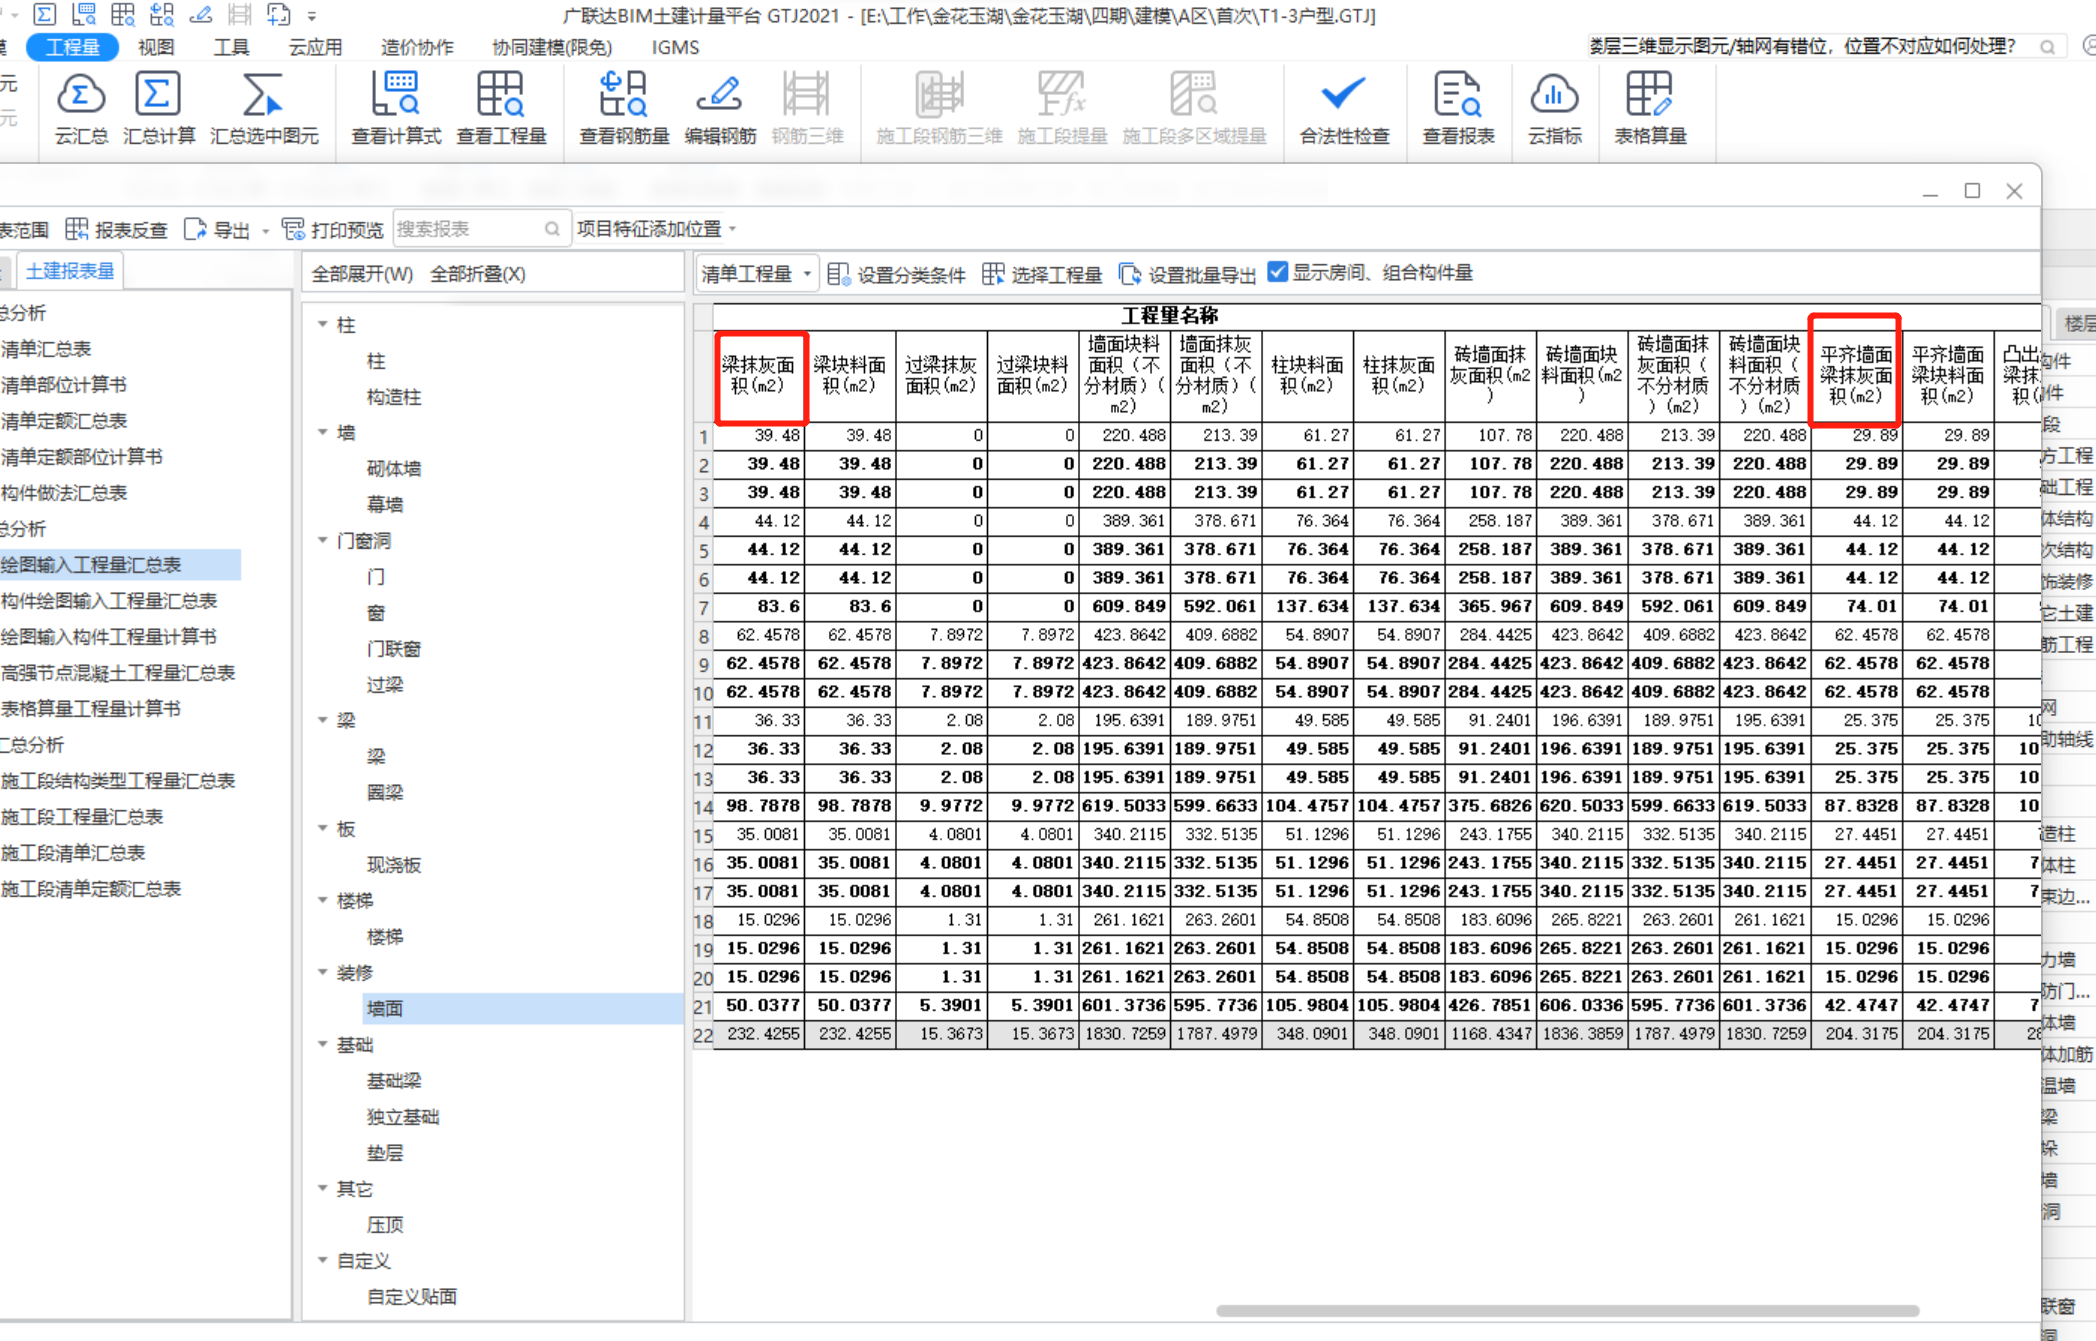Screen dimensions: 2096x1341
Task: Switch to 视图 ribbon tab
Action: tap(156, 47)
